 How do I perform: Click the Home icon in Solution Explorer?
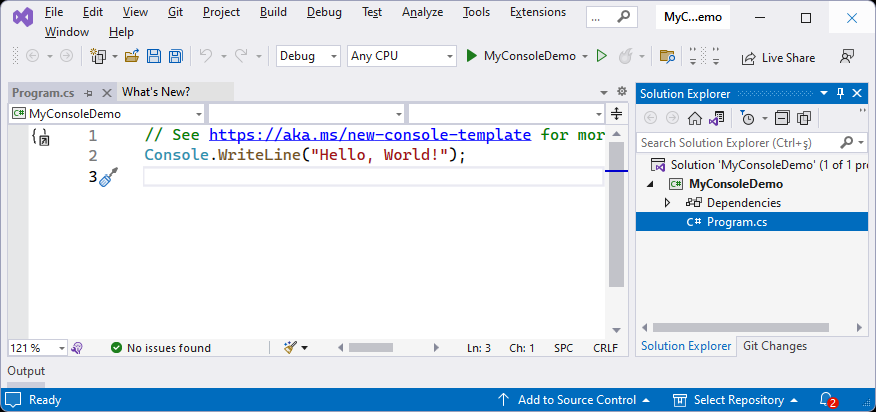click(x=695, y=118)
